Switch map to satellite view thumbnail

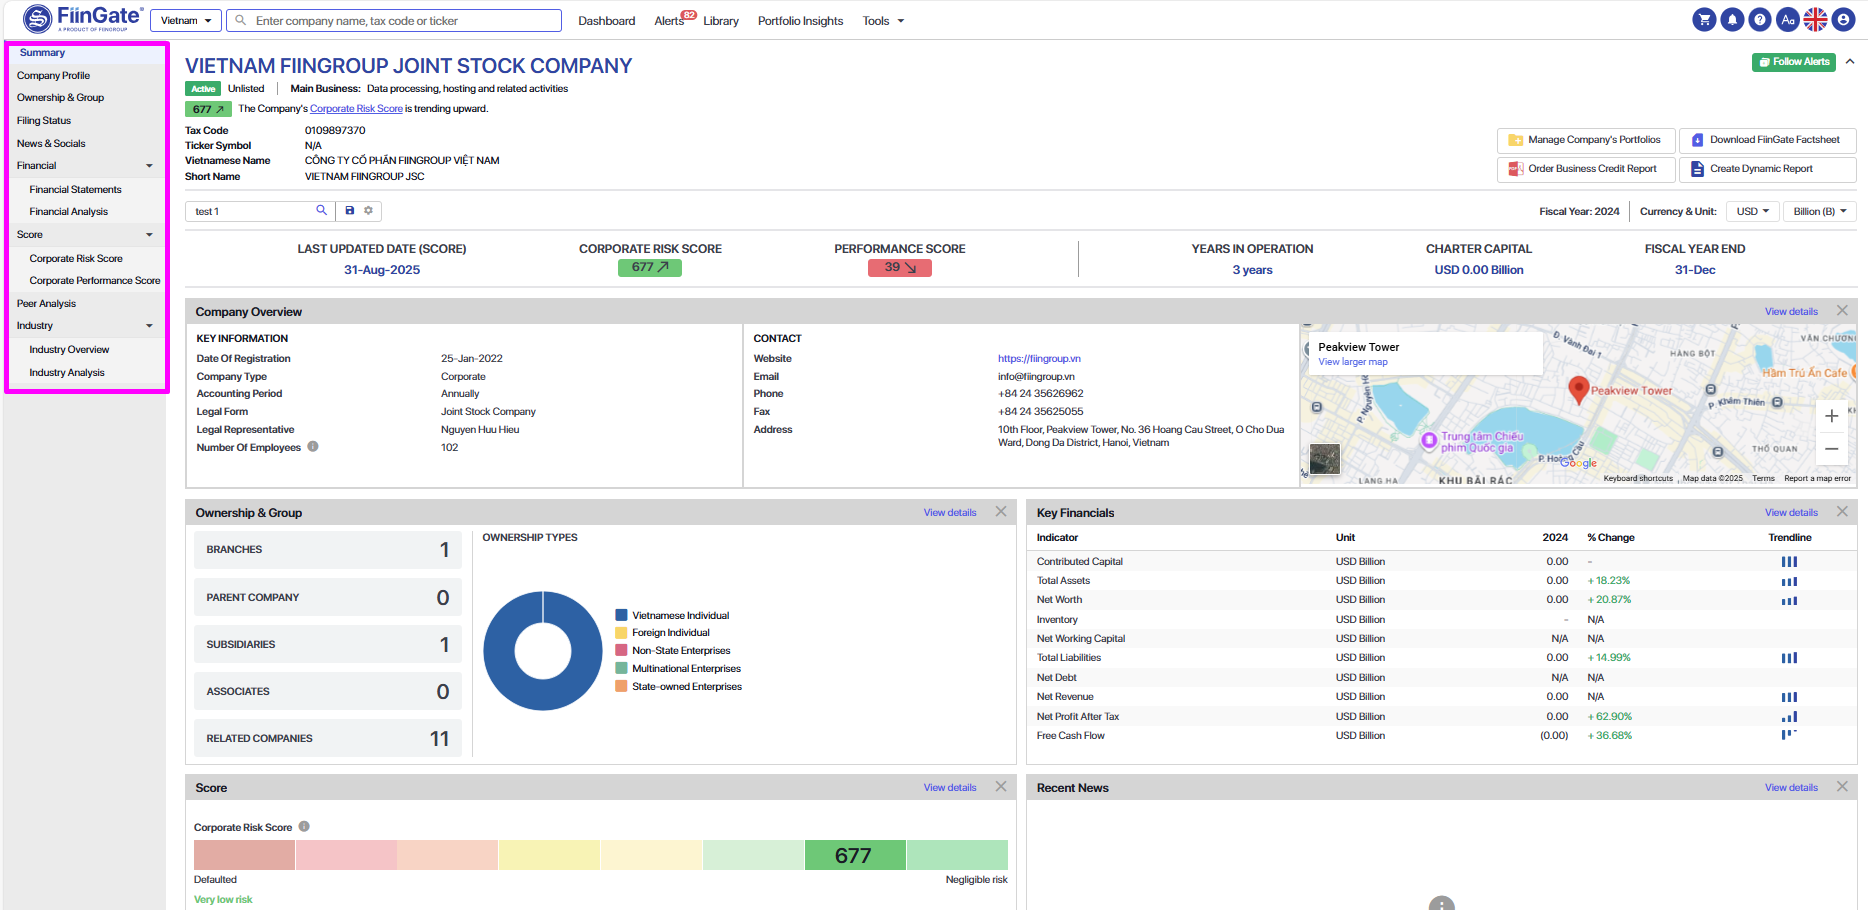tap(1325, 459)
